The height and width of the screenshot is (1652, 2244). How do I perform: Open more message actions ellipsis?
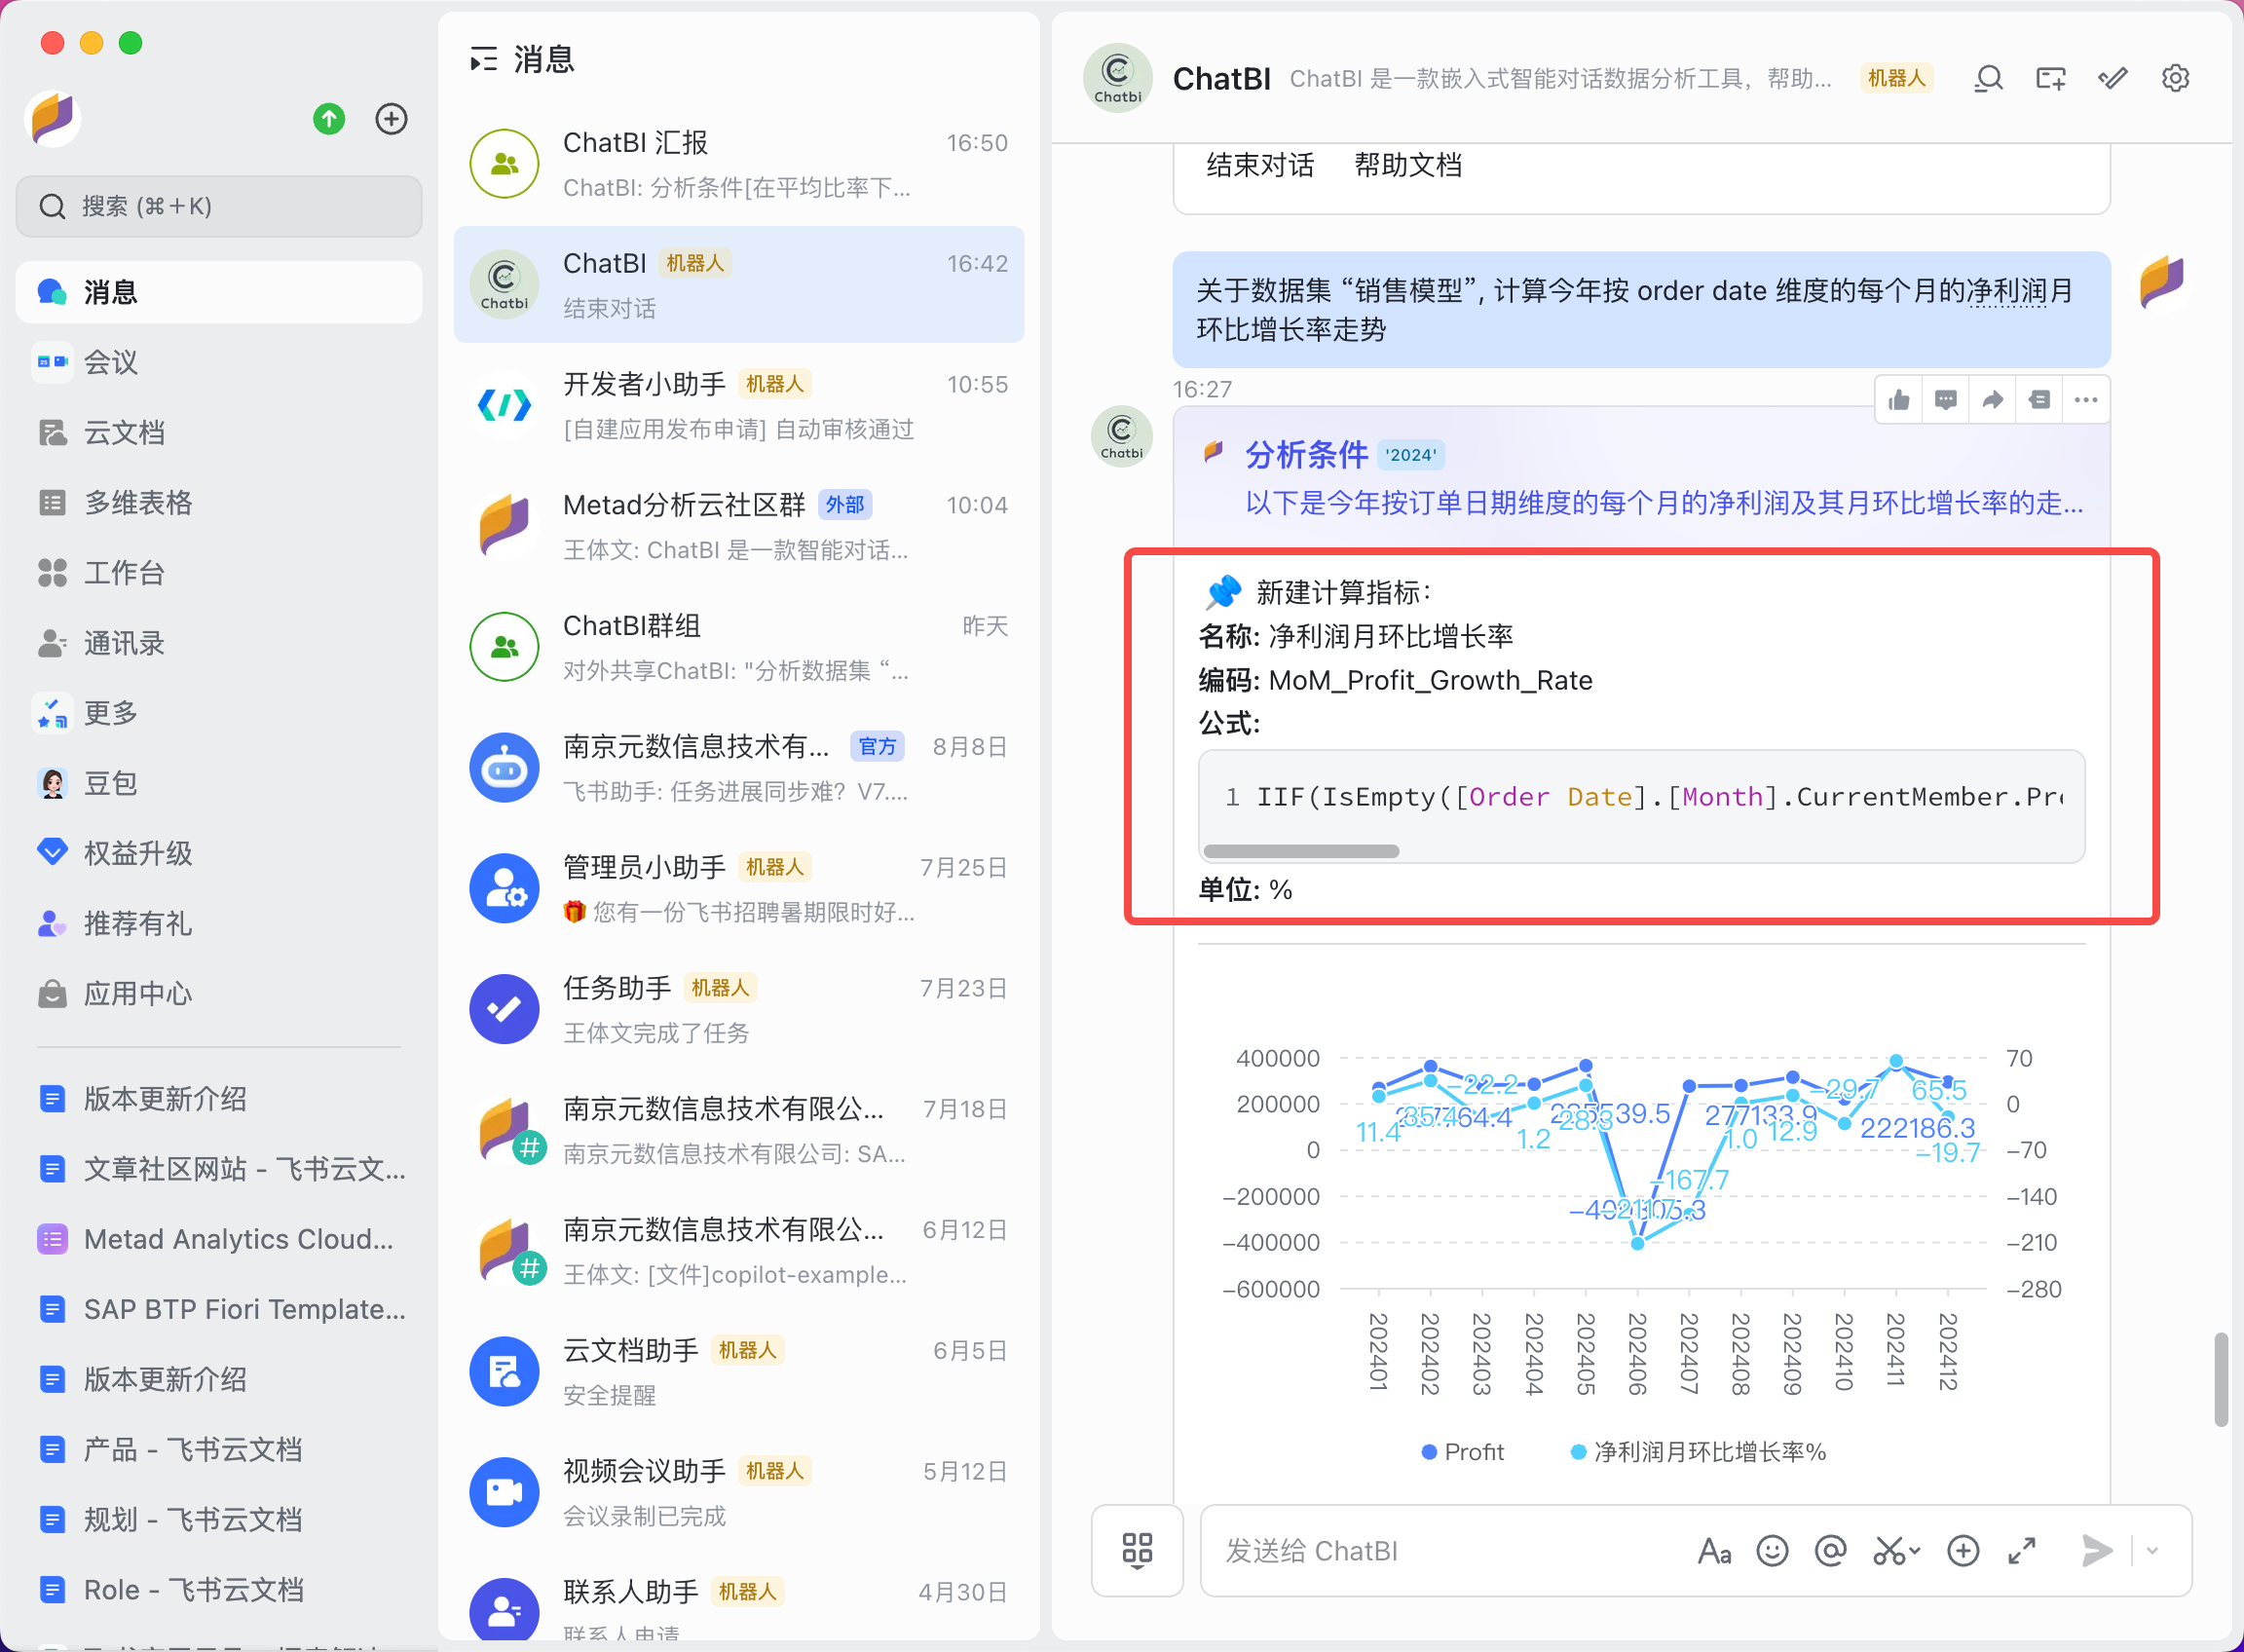click(x=2085, y=400)
